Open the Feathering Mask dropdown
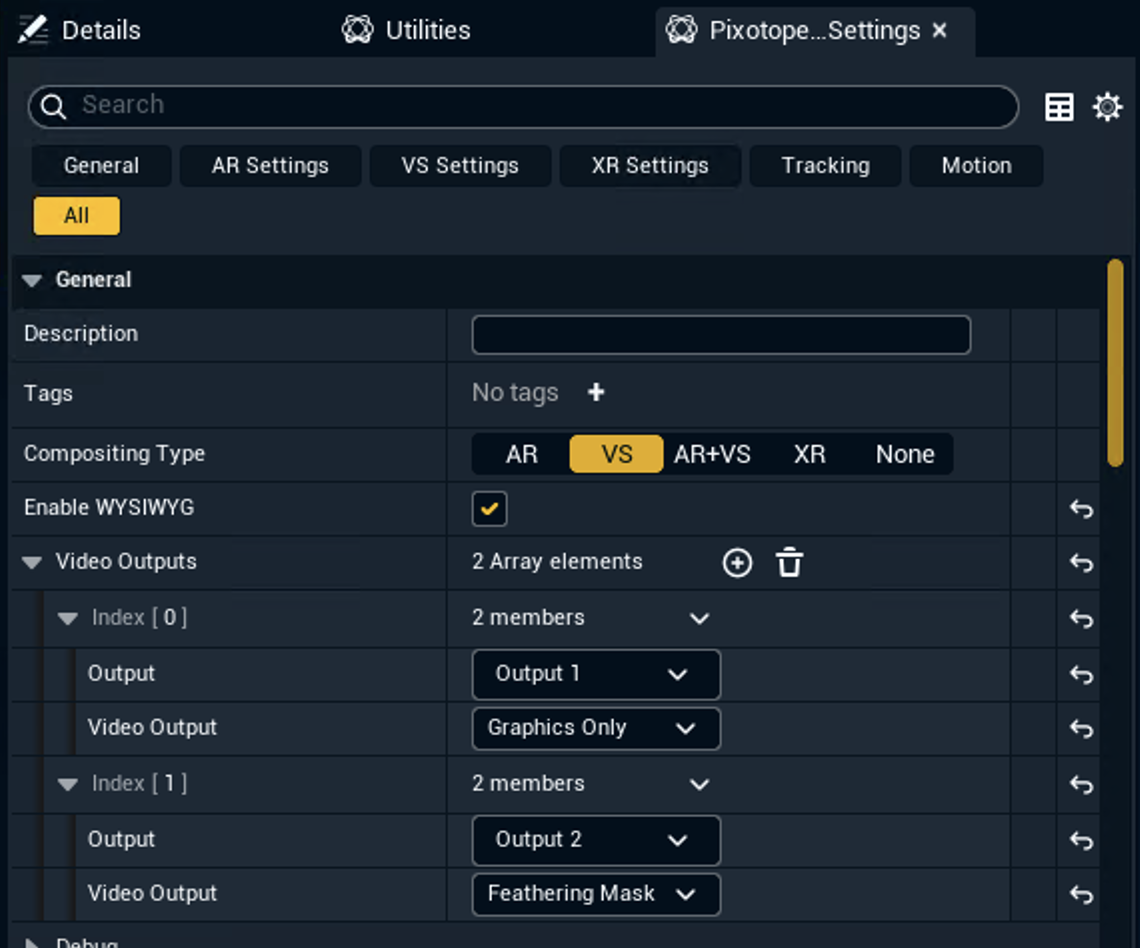 pyautogui.click(x=596, y=894)
